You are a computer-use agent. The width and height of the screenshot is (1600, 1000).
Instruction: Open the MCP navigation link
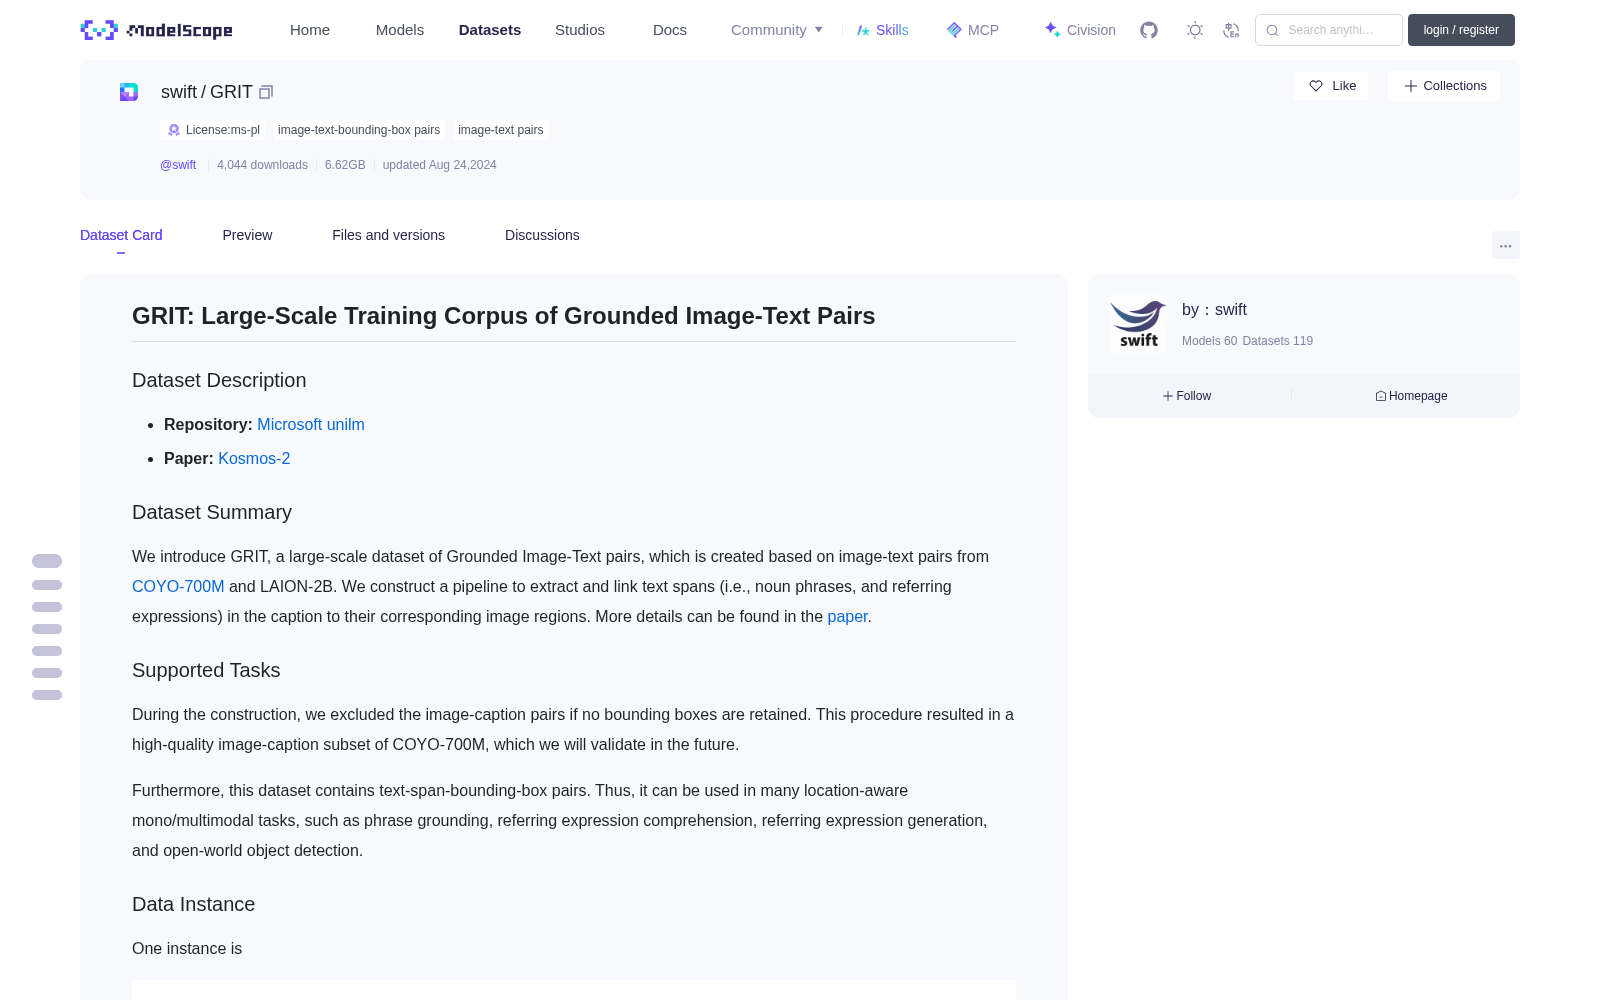click(x=972, y=30)
